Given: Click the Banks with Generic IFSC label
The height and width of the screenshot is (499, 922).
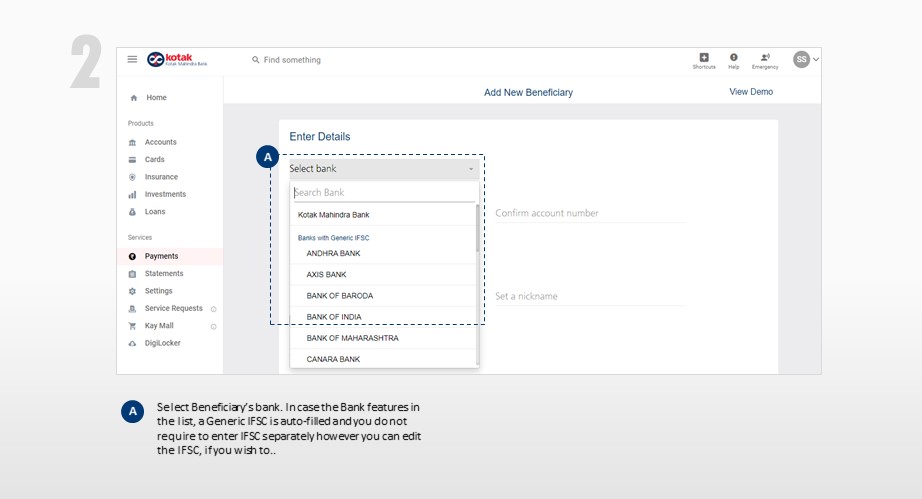Looking at the screenshot, I should [333, 238].
